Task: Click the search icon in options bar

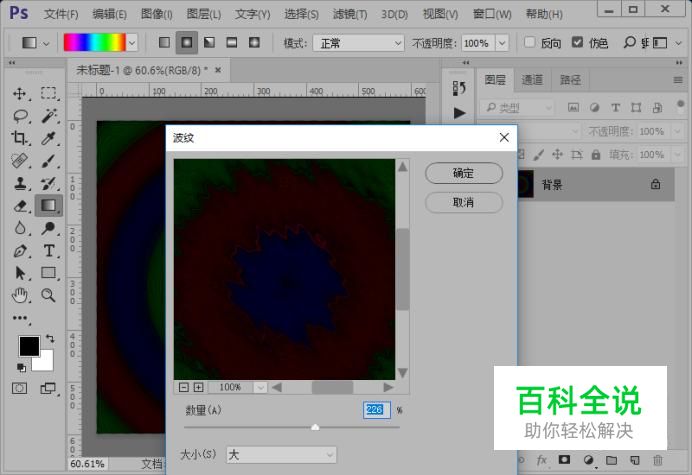Action: tap(629, 42)
